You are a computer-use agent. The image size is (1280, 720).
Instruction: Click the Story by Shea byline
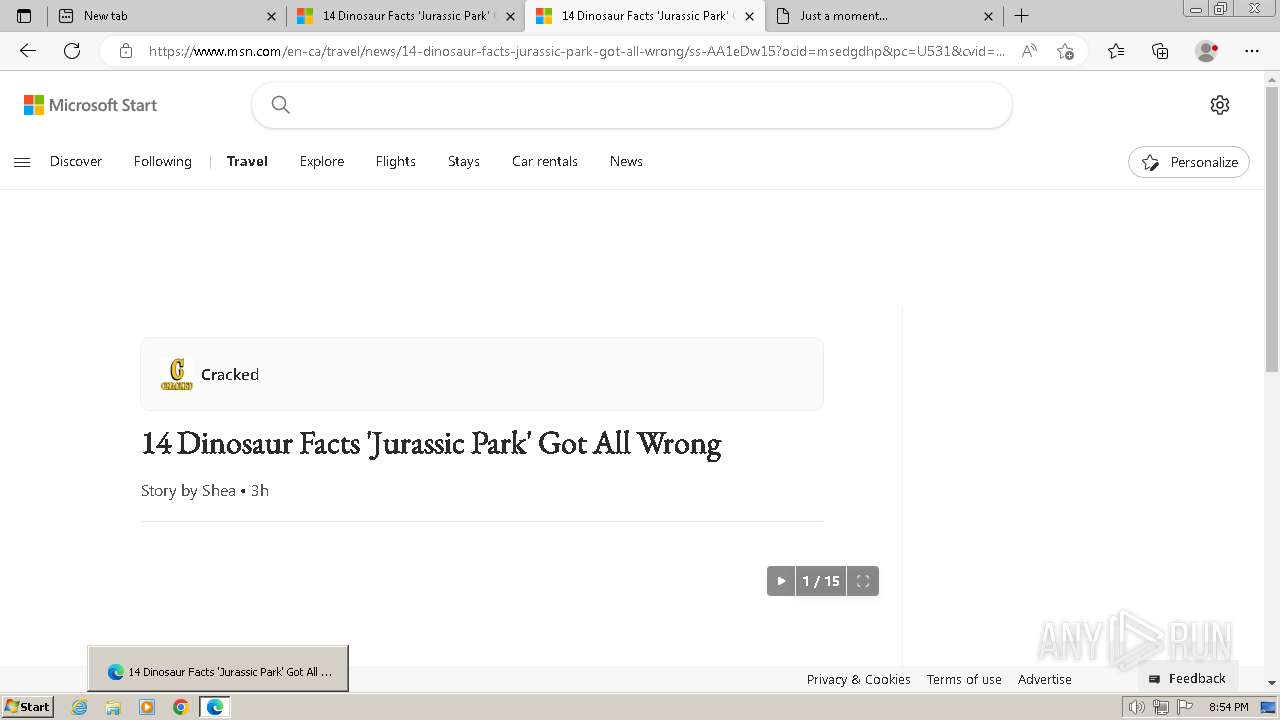(188, 490)
